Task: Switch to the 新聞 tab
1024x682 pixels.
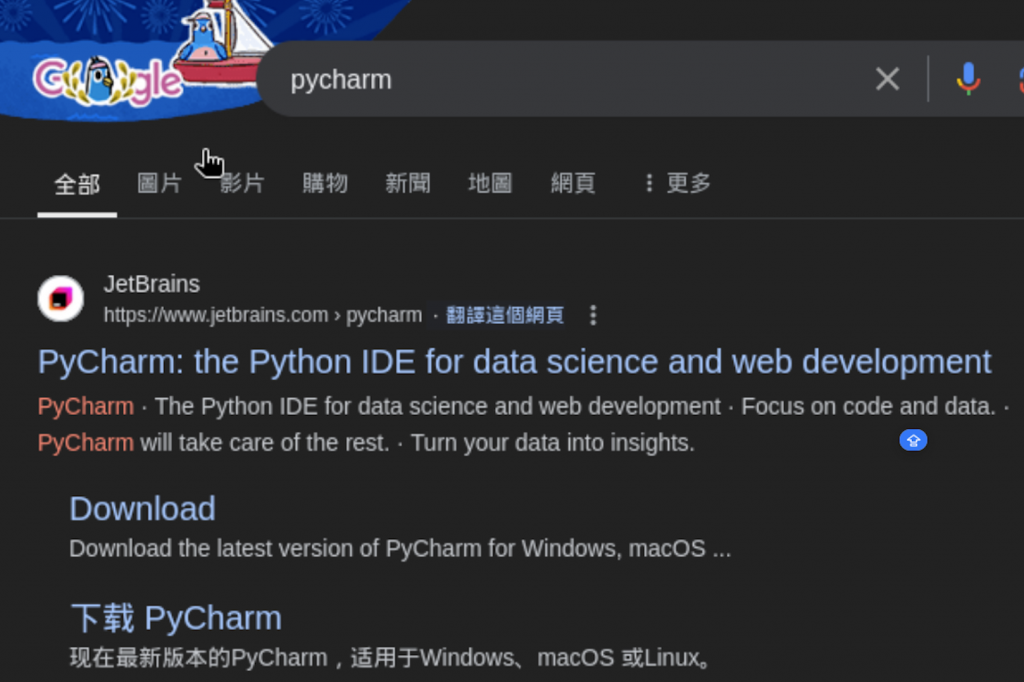Action: coord(408,184)
